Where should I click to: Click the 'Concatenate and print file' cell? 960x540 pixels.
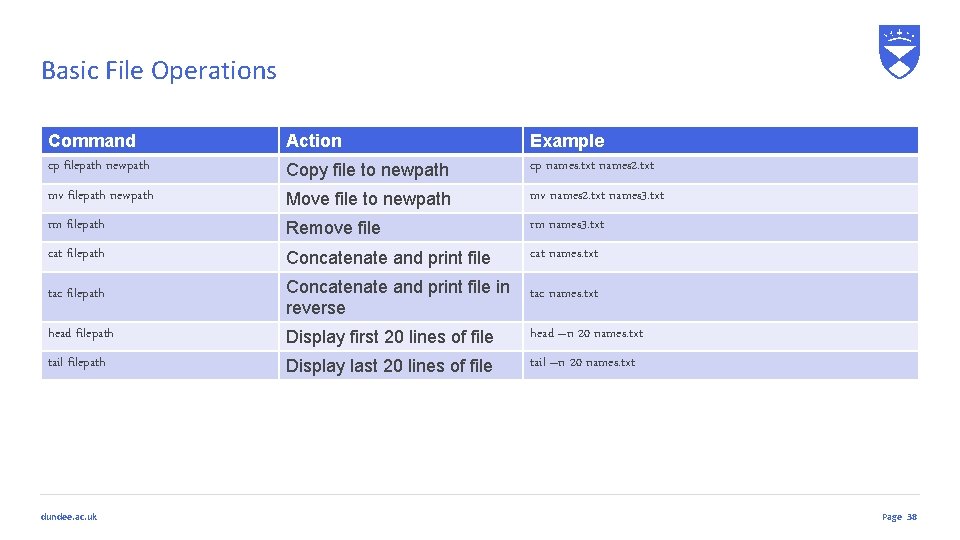coord(401,257)
